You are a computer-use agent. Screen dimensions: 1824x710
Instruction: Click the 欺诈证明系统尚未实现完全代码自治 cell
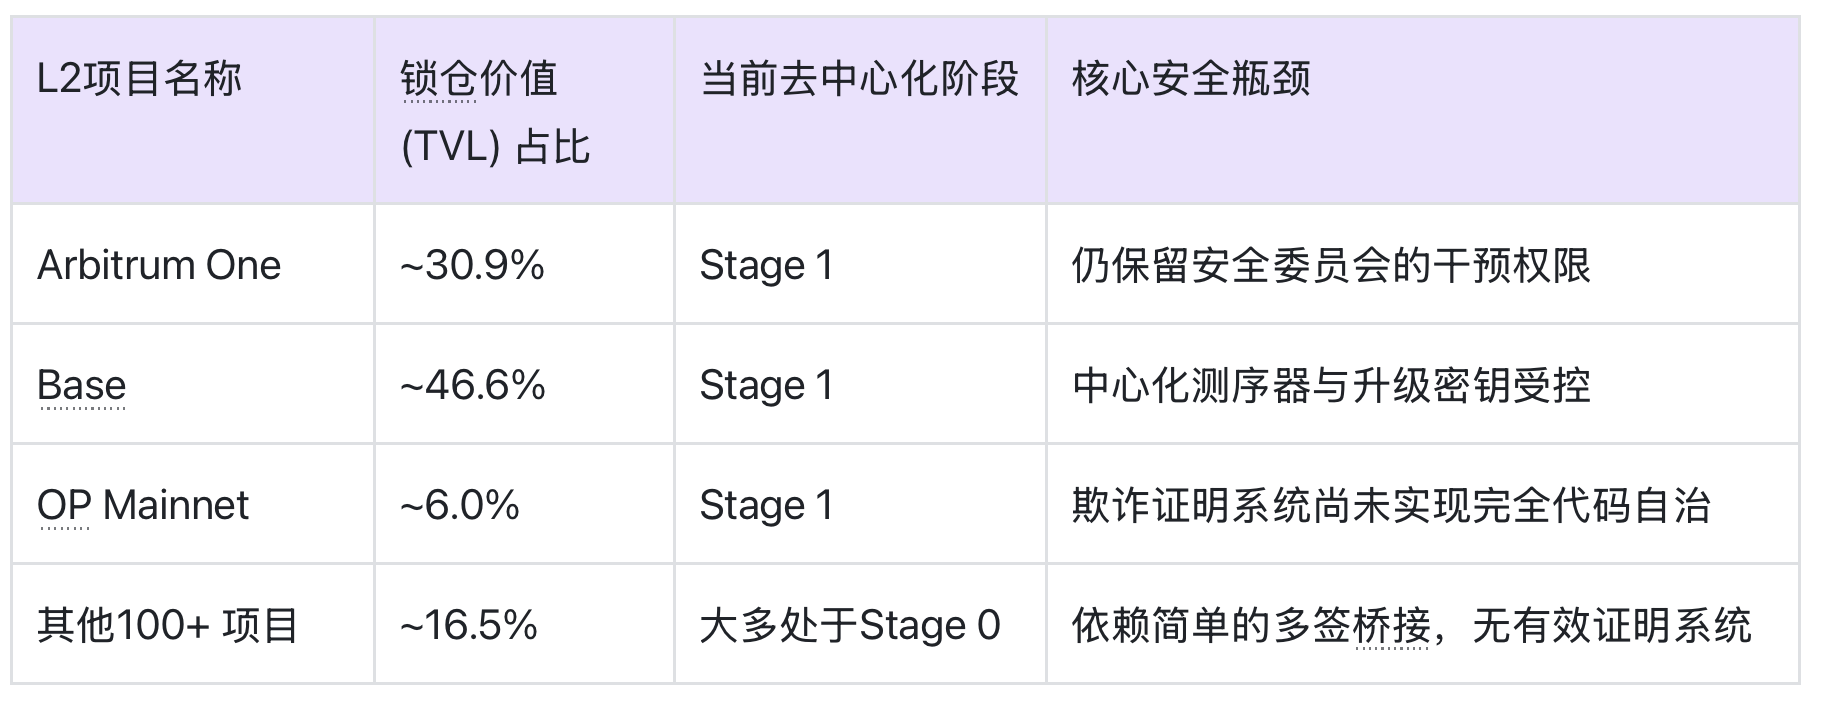point(1390,505)
